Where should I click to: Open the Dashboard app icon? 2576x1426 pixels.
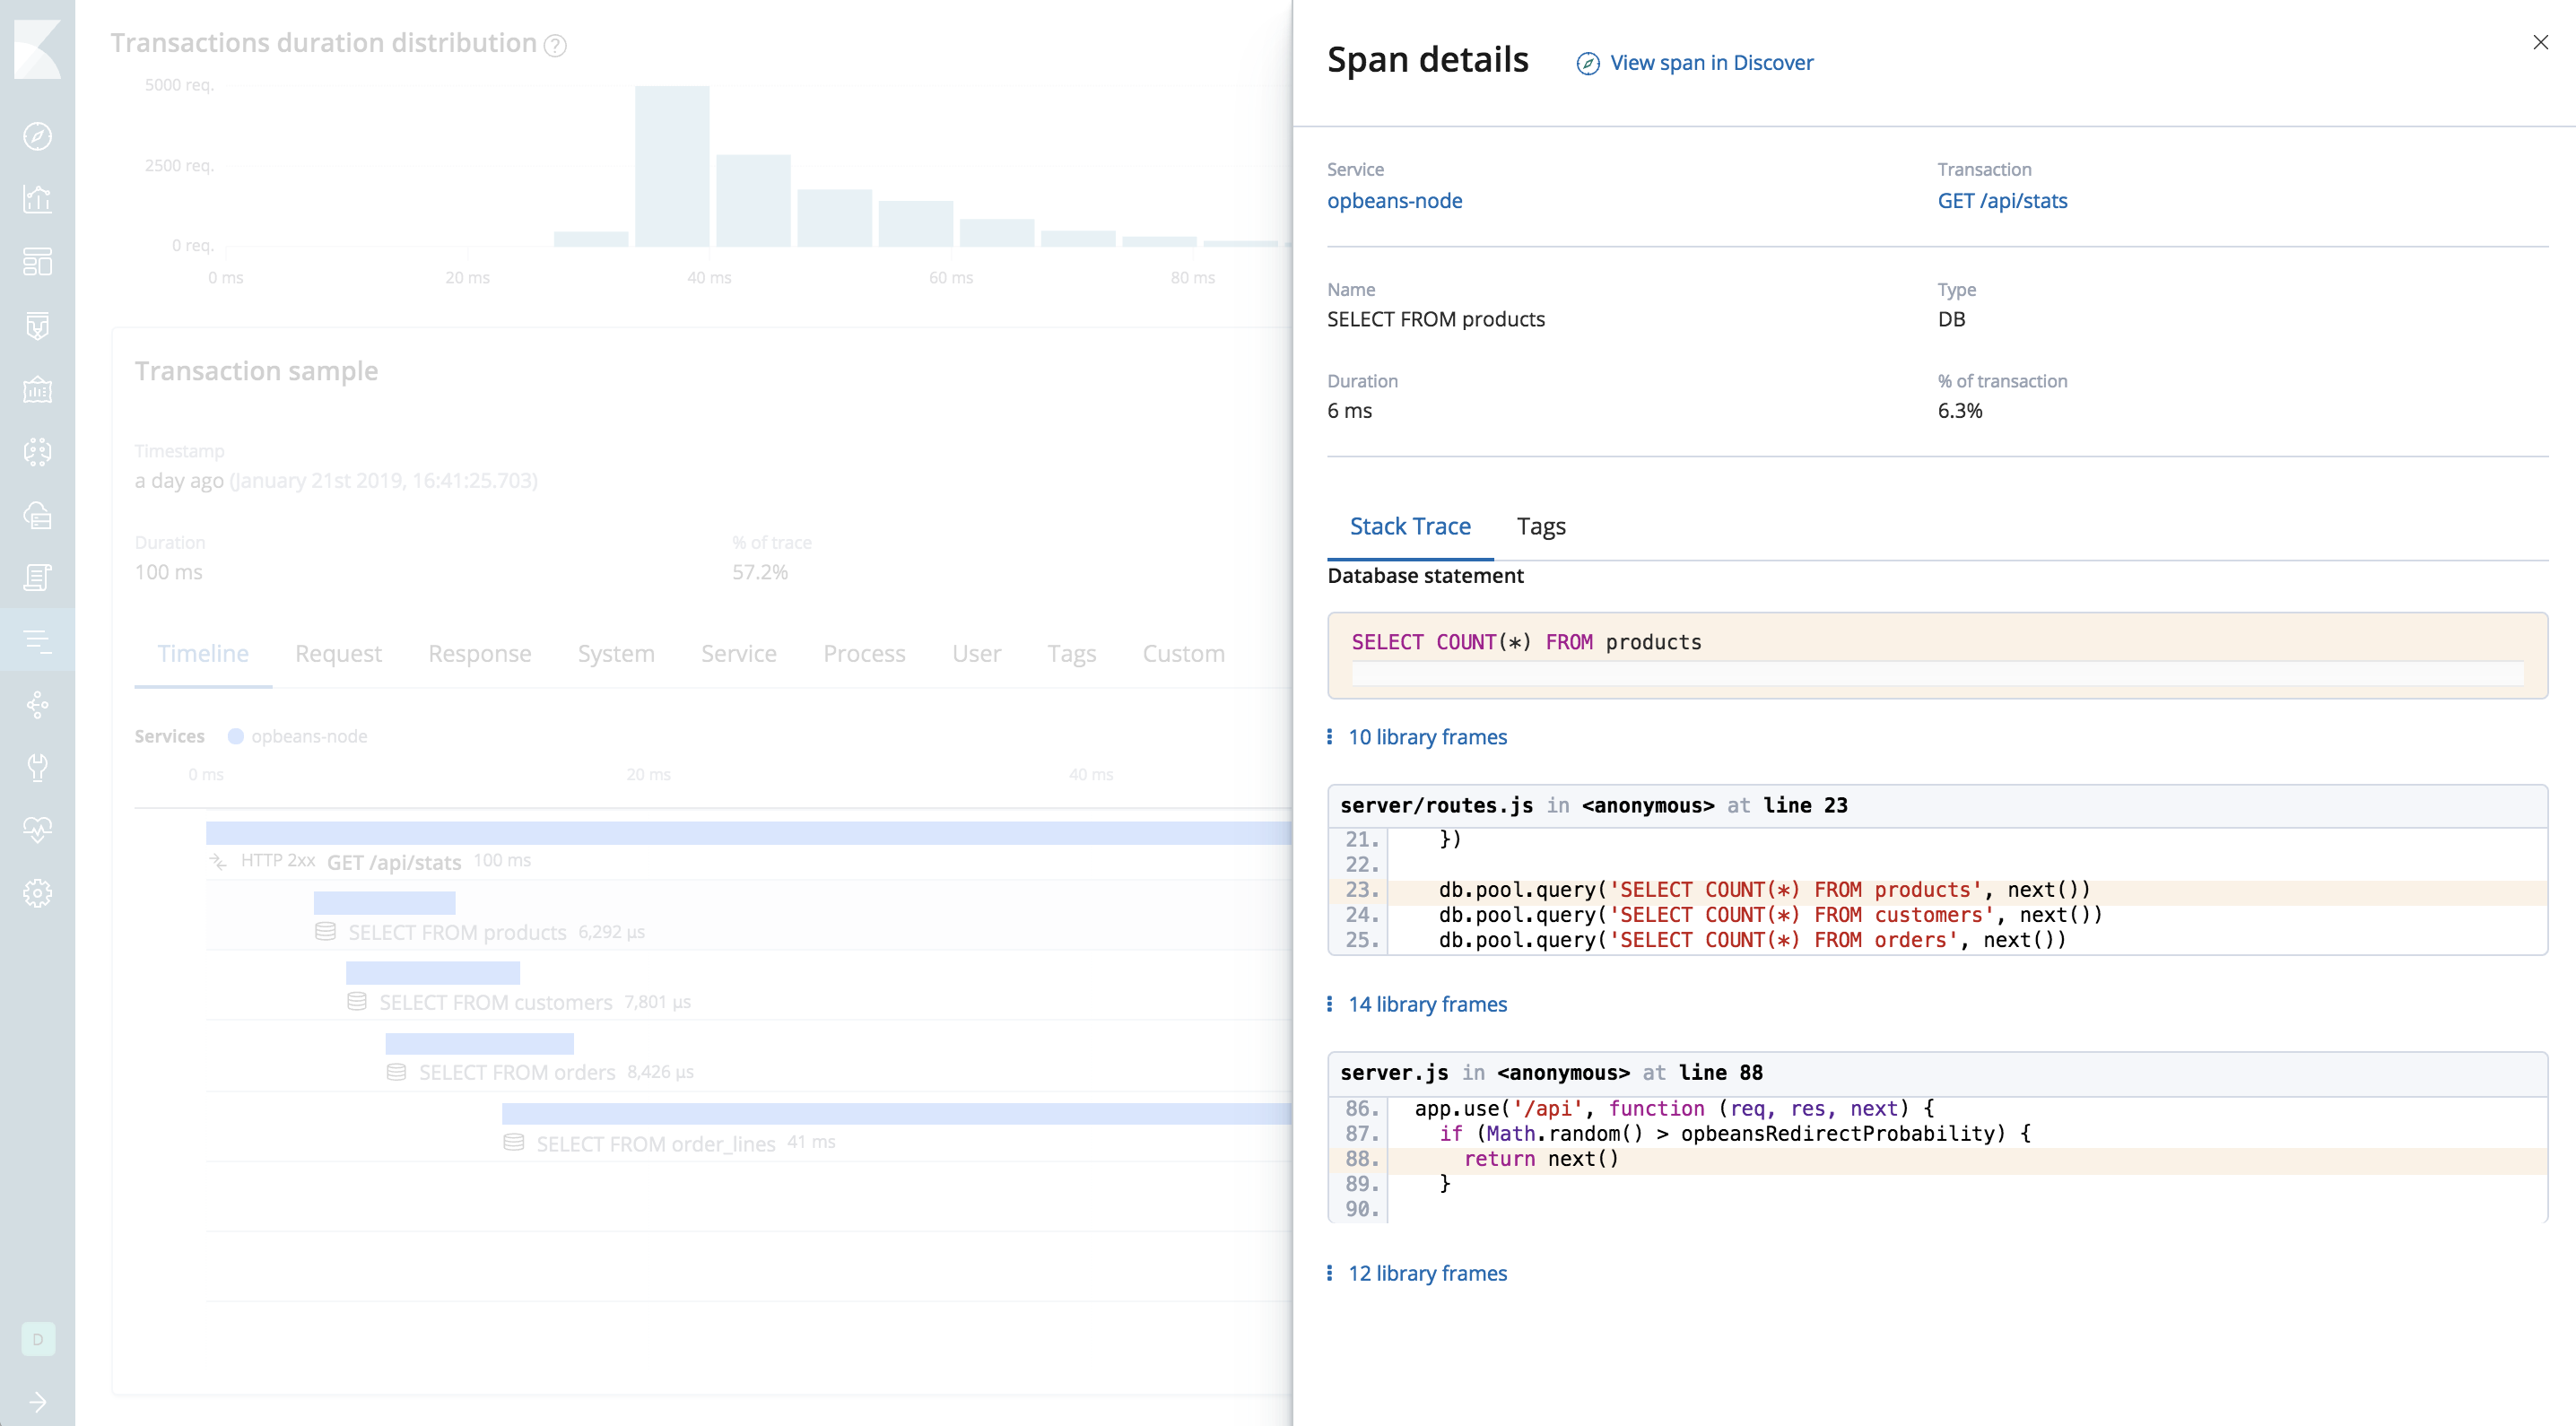[37, 262]
